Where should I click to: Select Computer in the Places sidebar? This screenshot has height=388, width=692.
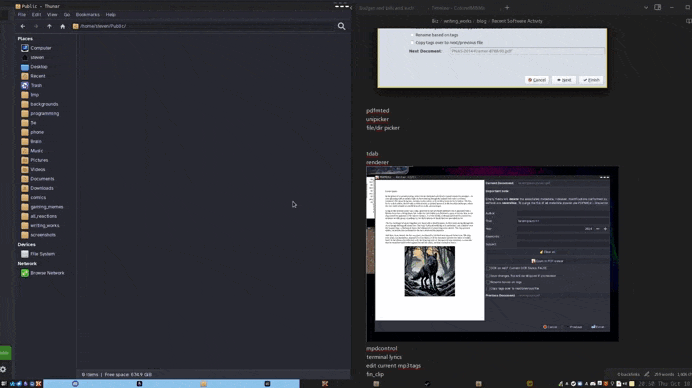pyautogui.click(x=36, y=48)
